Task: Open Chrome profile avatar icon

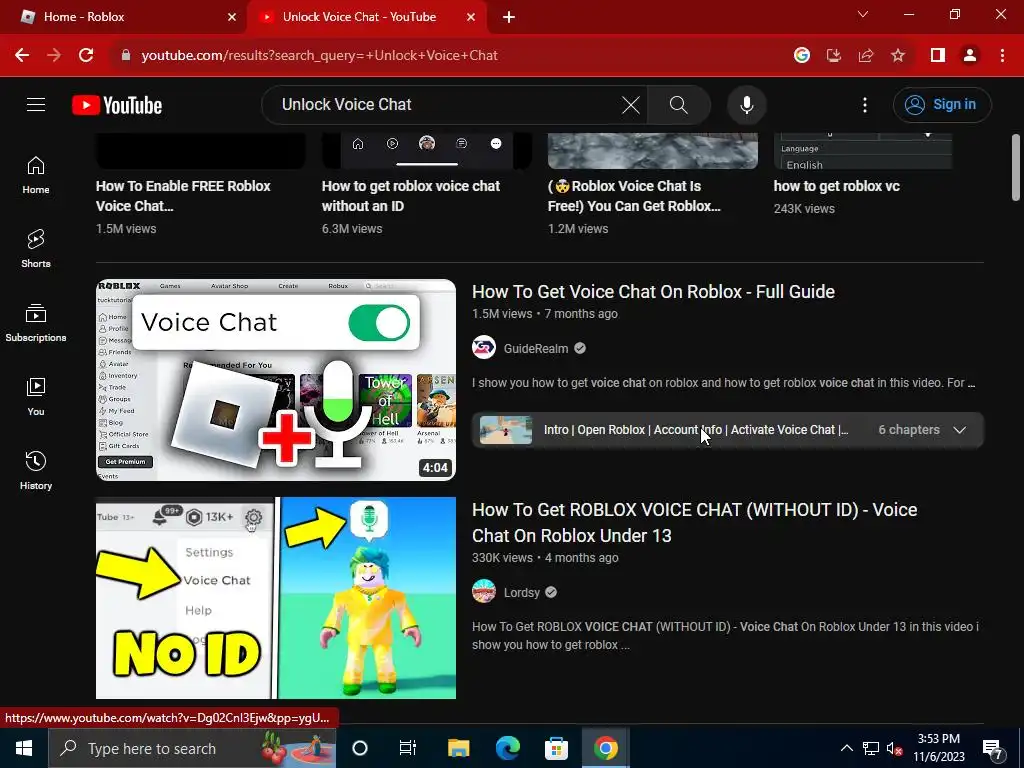Action: click(x=970, y=56)
